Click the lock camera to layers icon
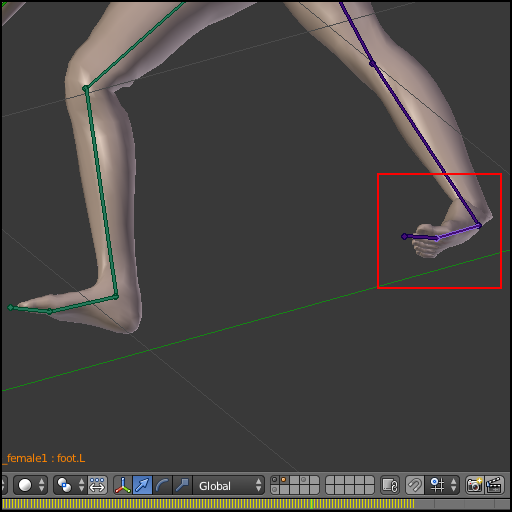The width and height of the screenshot is (512, 512). (390, 485)
